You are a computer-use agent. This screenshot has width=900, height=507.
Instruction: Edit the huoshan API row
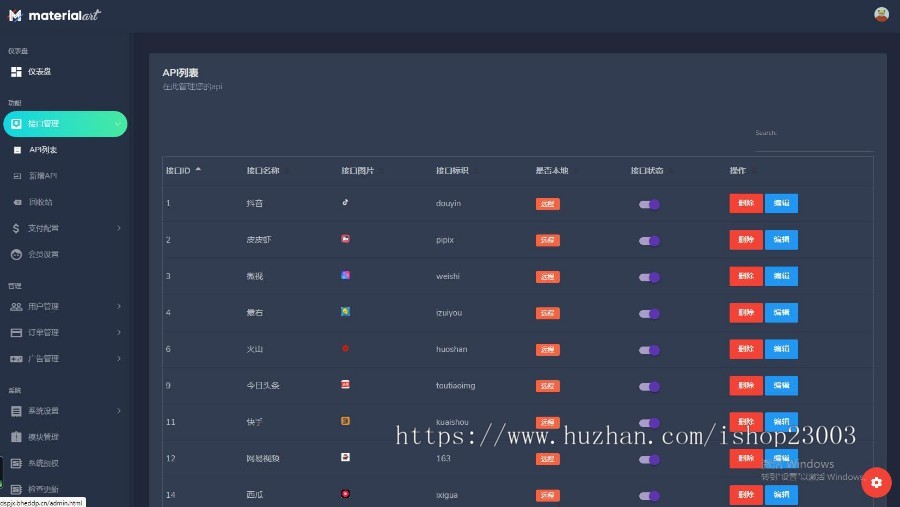781,349
